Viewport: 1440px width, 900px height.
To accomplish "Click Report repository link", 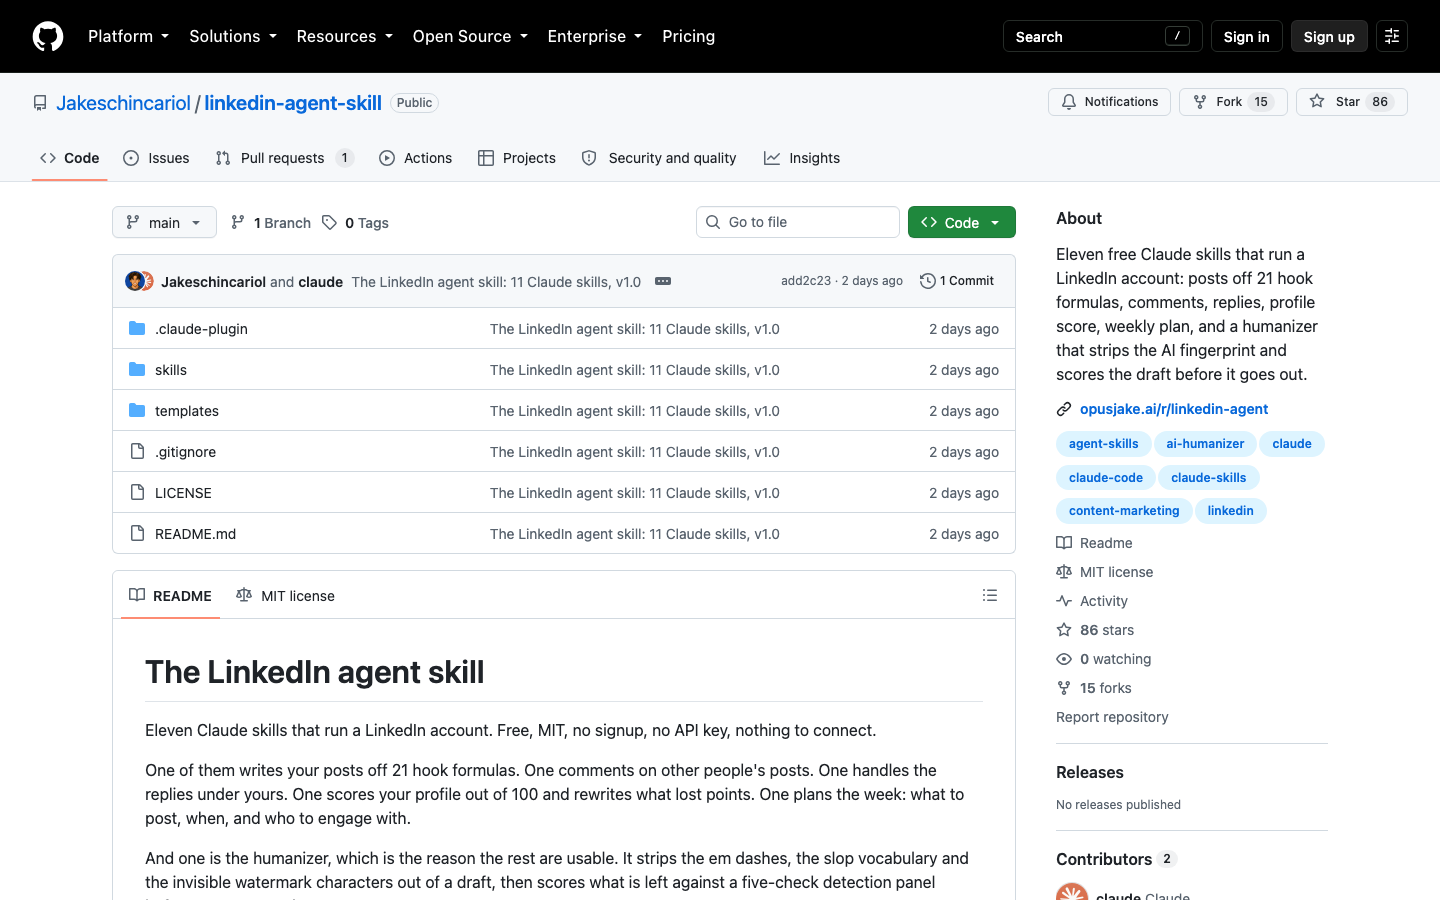I will coord(1112,717).
